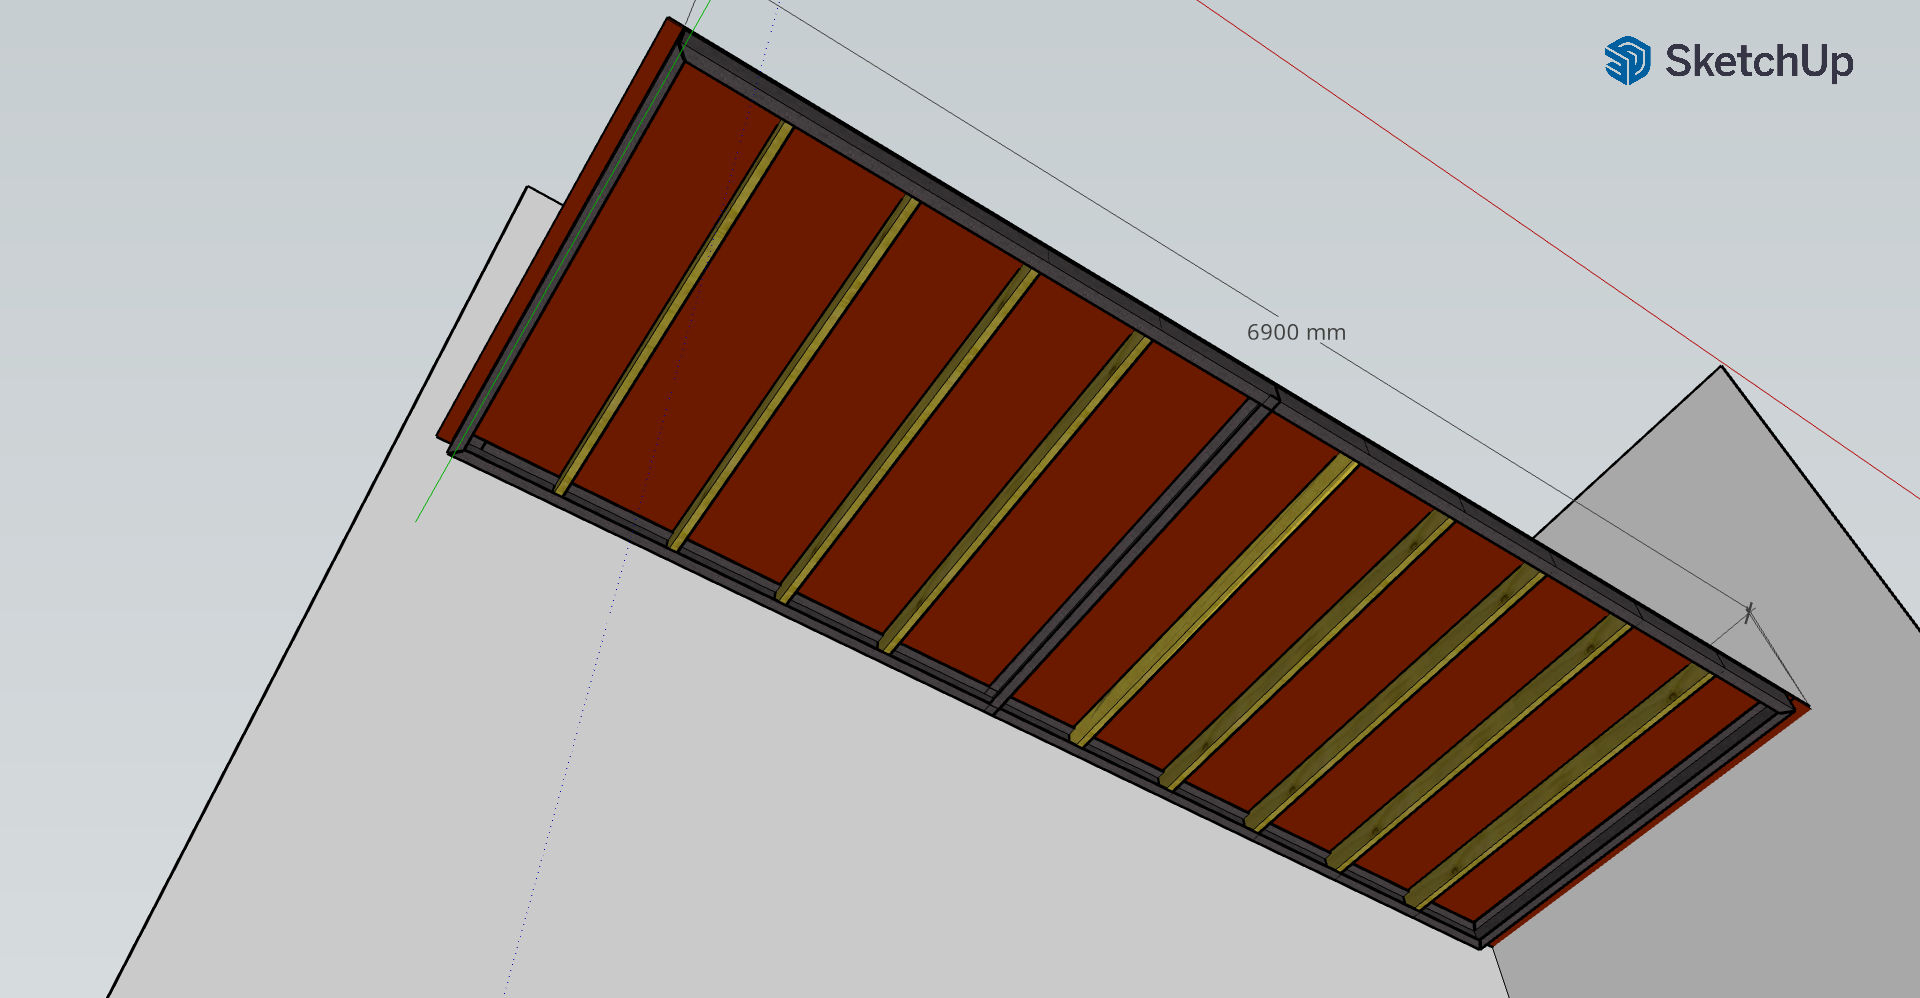This screenshot has height=998, width=1920.
Task: Select the 6900 mm dimension label
Action: click(x=1296, y=333)
